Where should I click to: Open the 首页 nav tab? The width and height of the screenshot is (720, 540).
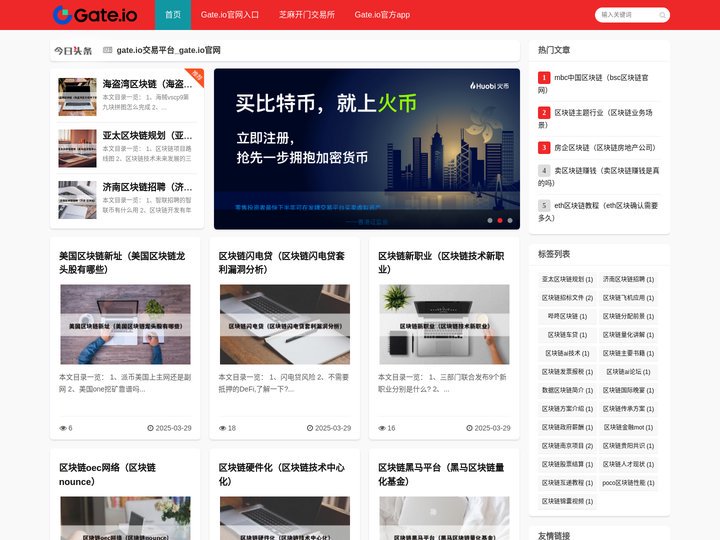pyautogui.click(x=173, y=15)
